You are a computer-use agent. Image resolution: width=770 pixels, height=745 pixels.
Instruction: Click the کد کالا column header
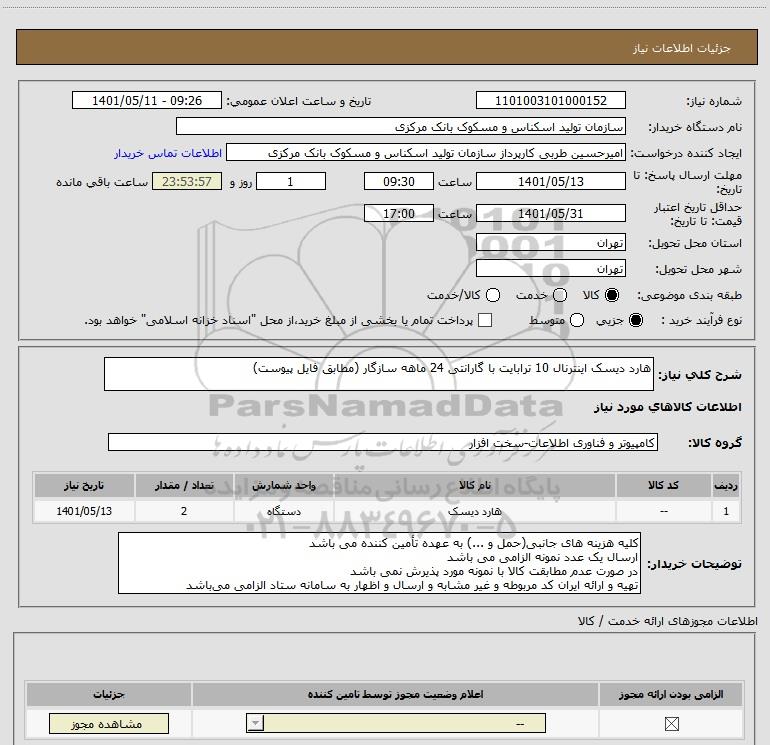tap(663, 485)
